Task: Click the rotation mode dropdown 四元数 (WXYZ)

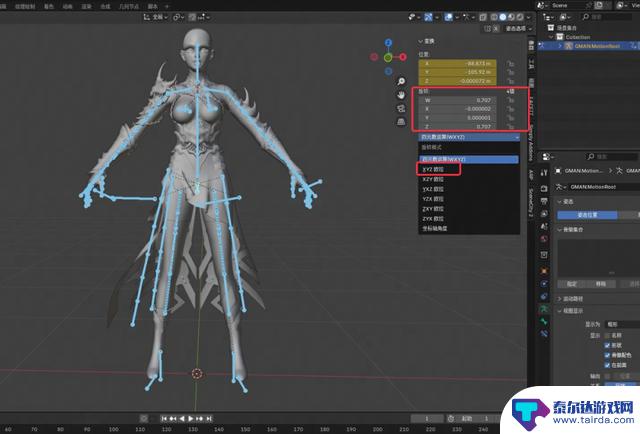Action: (469, 137)
